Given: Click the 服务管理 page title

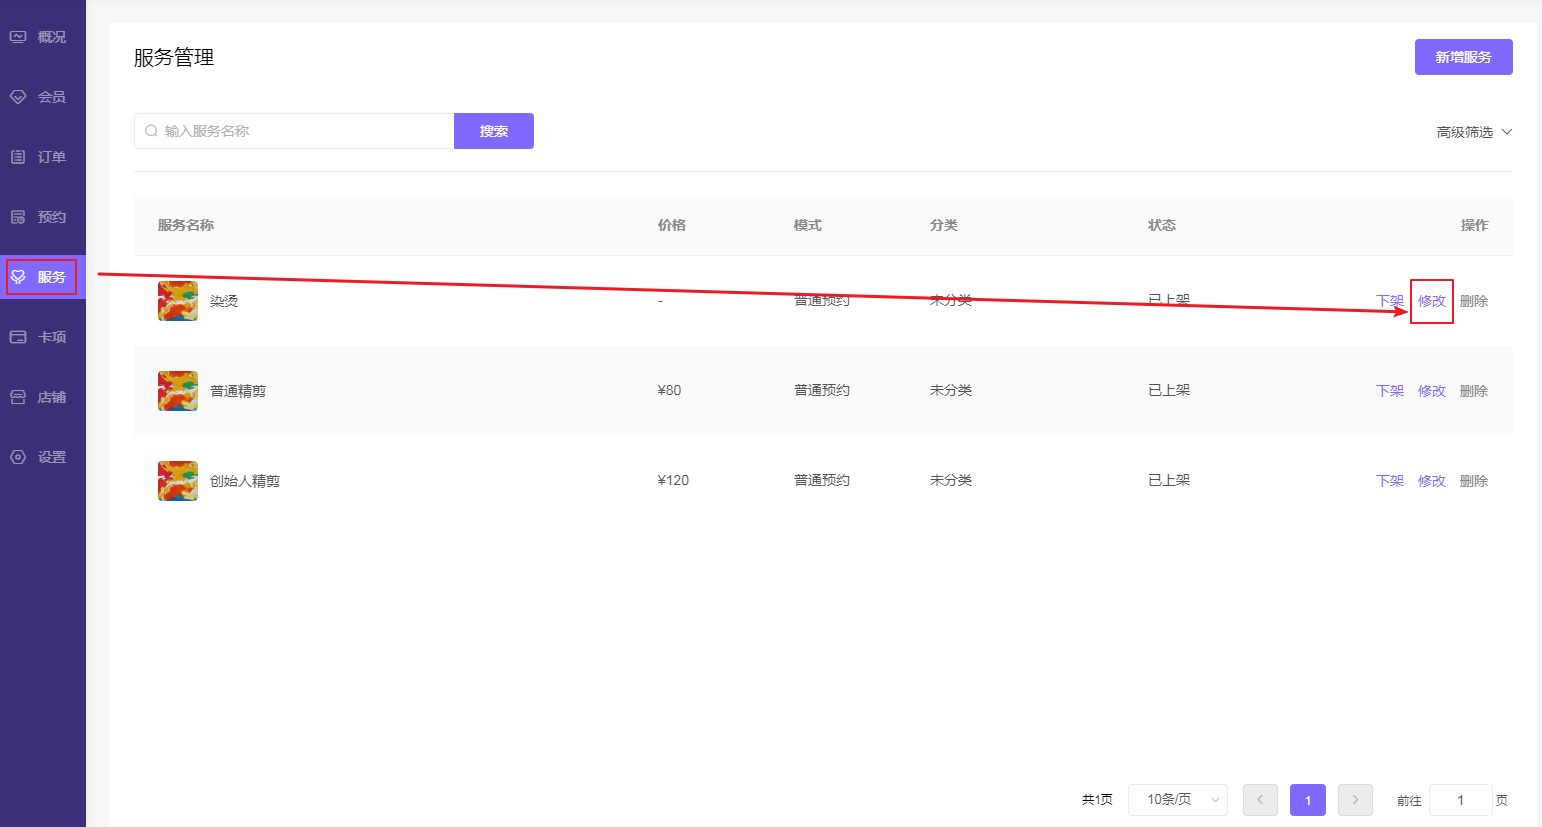Looking at the screenshot, I should click(x=174, y=57).
